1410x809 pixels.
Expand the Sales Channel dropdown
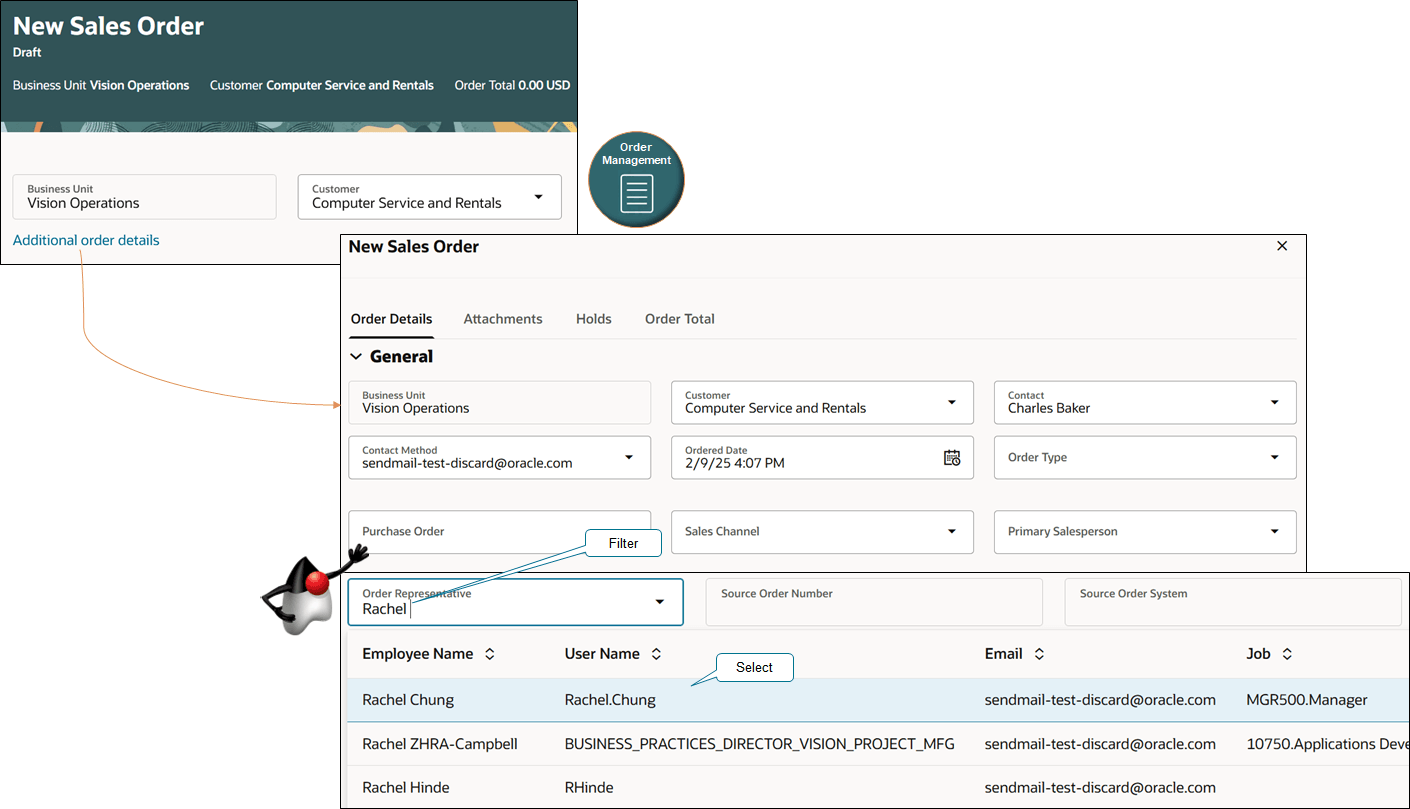[951, 532]
